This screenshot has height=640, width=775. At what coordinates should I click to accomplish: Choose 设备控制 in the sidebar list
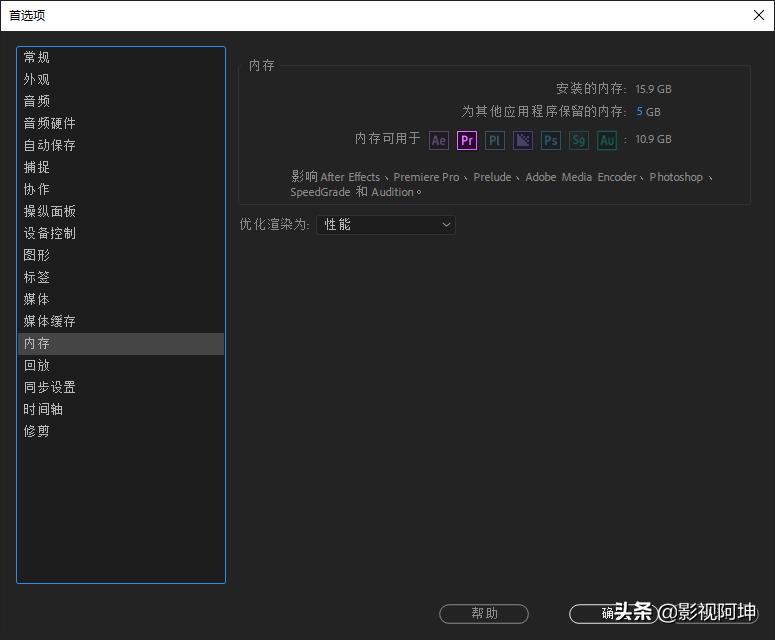coord(121,233)
